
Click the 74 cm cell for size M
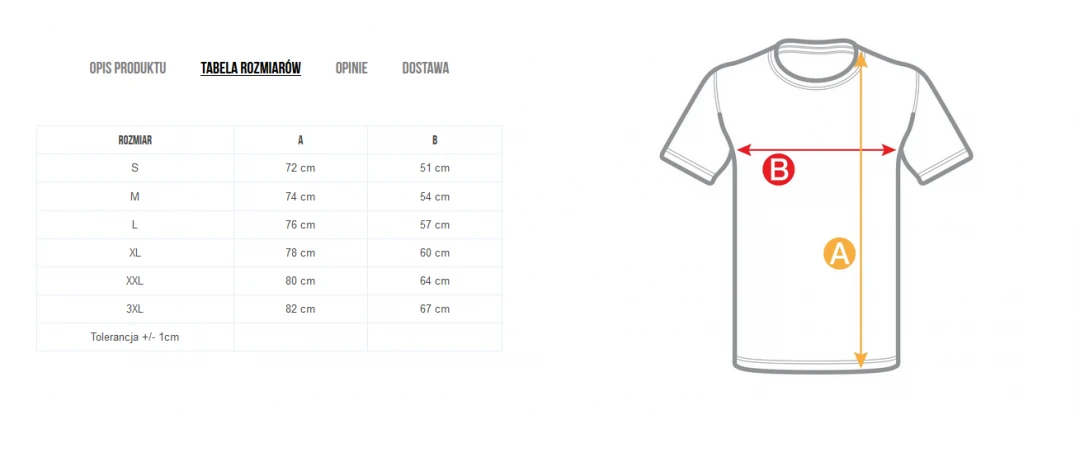tap(300, 196)
